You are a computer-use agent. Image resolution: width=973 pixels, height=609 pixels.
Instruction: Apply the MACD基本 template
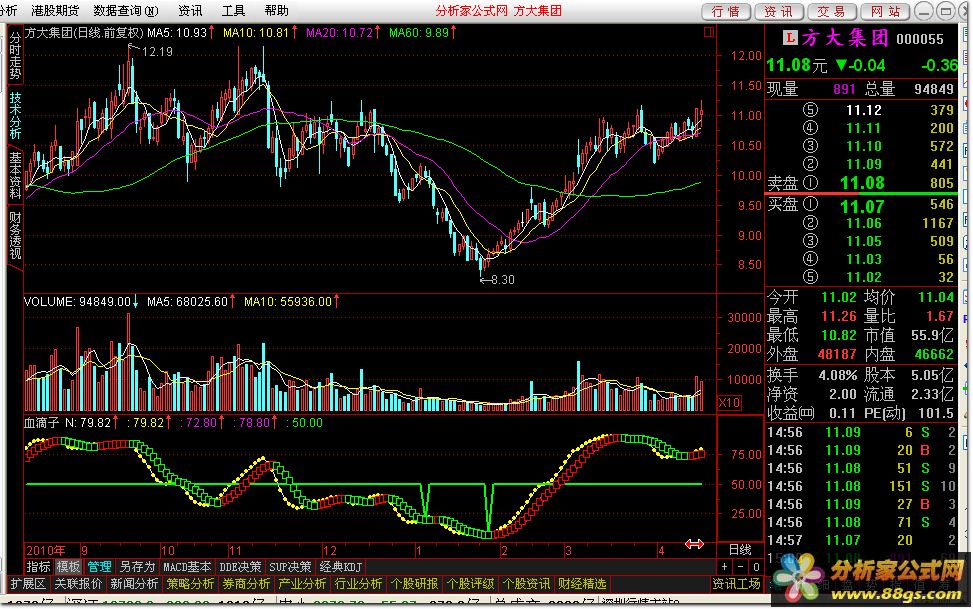point(187,567)
